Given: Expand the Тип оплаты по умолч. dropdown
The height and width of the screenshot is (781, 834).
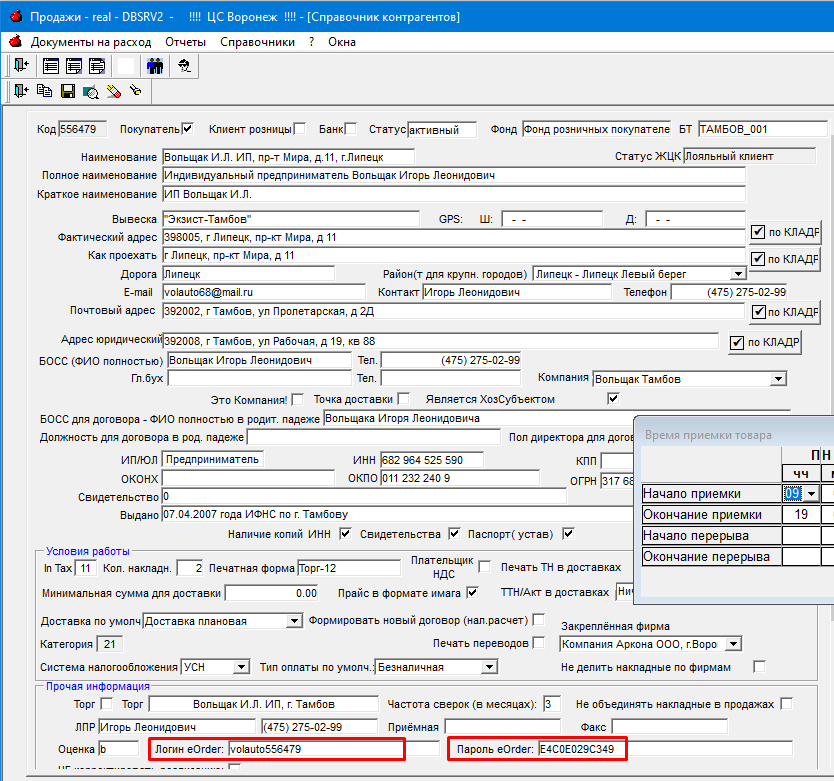Looking at the screenshot, I should [x=489, y=667].
